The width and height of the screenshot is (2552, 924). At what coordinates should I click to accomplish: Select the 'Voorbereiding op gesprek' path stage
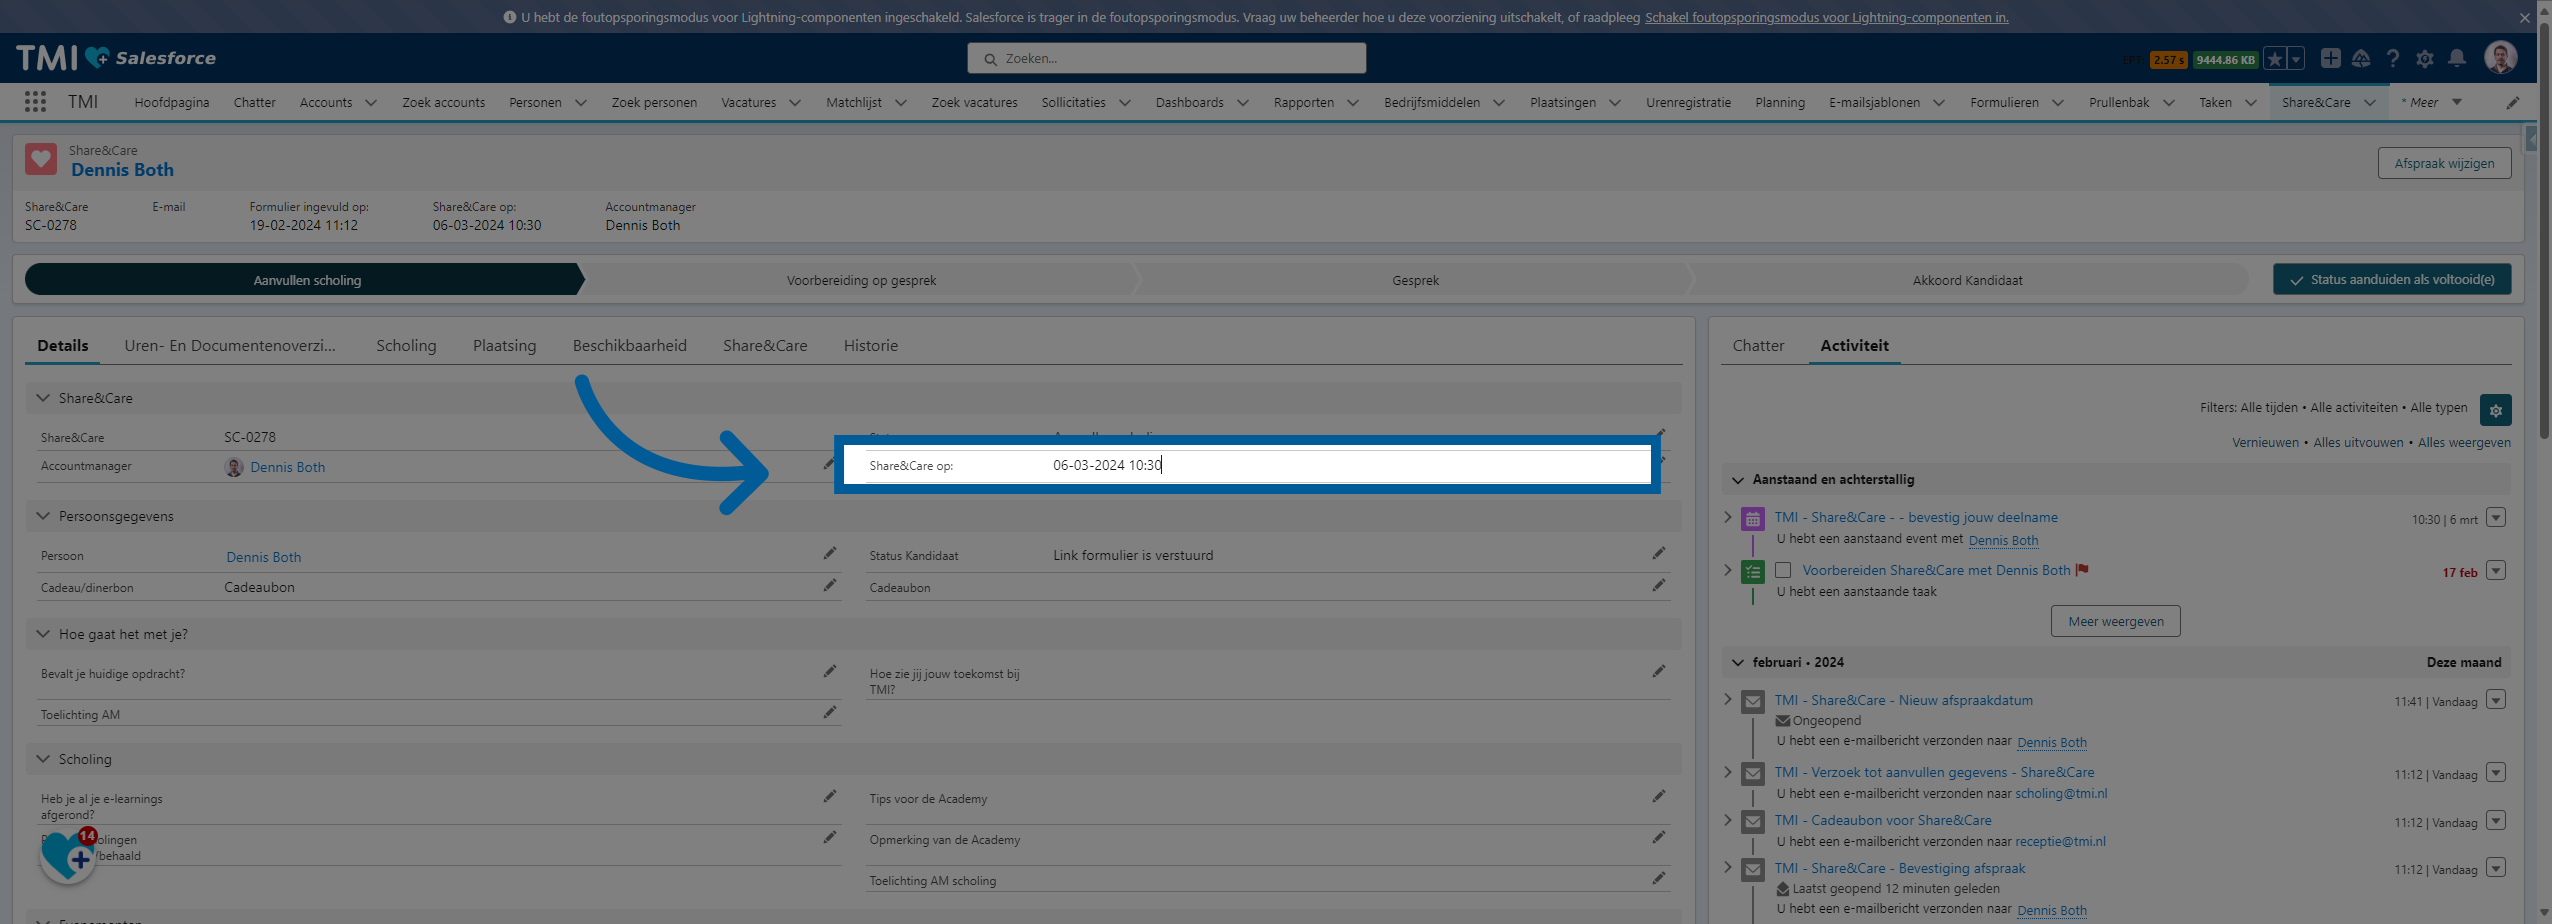click(861, 280)
